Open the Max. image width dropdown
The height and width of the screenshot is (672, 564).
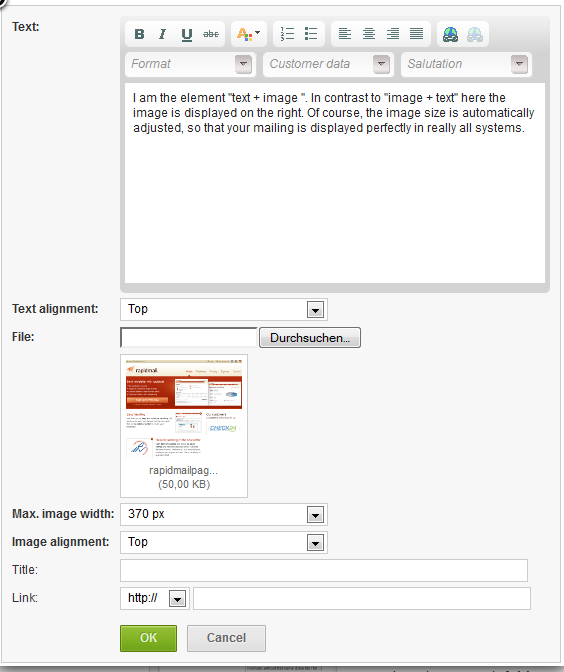tap(224, 514)
